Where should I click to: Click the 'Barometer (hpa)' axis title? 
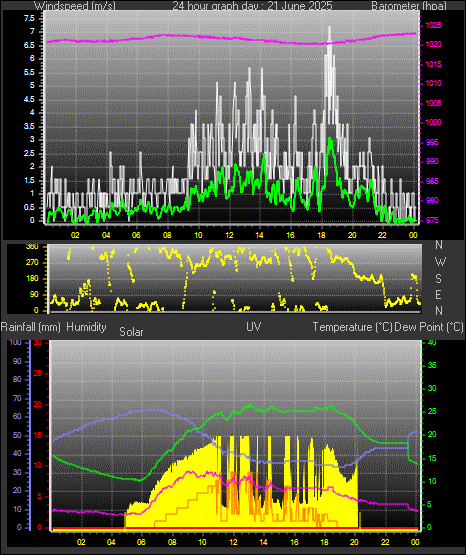coord(409,6)
